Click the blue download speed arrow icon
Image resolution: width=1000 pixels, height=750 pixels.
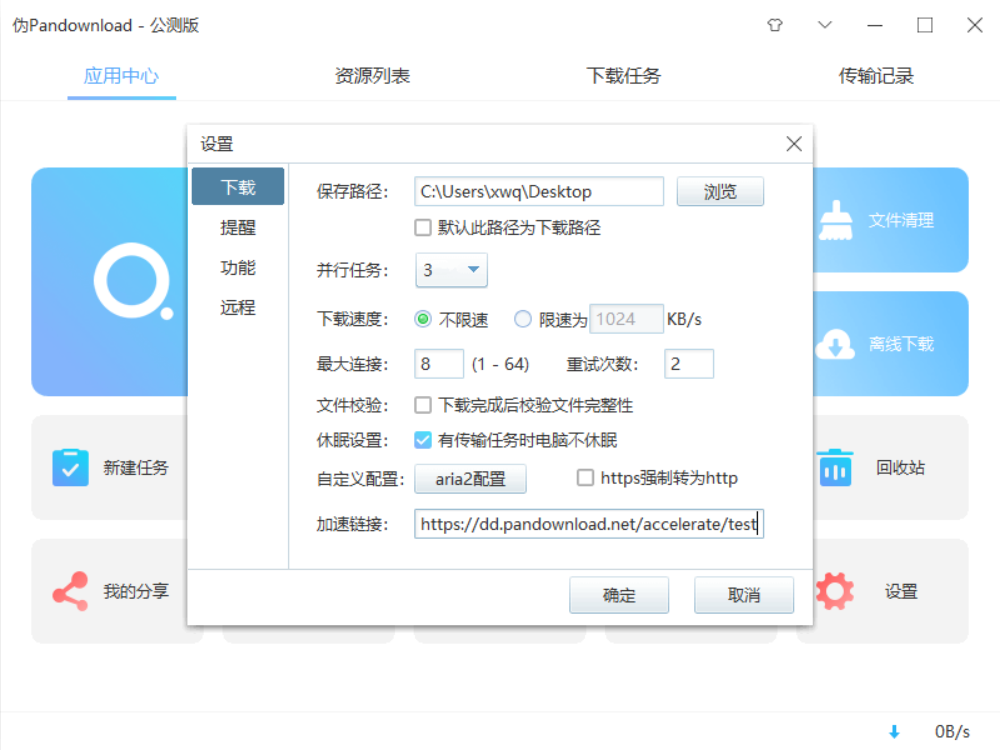[x=894, y=732]
